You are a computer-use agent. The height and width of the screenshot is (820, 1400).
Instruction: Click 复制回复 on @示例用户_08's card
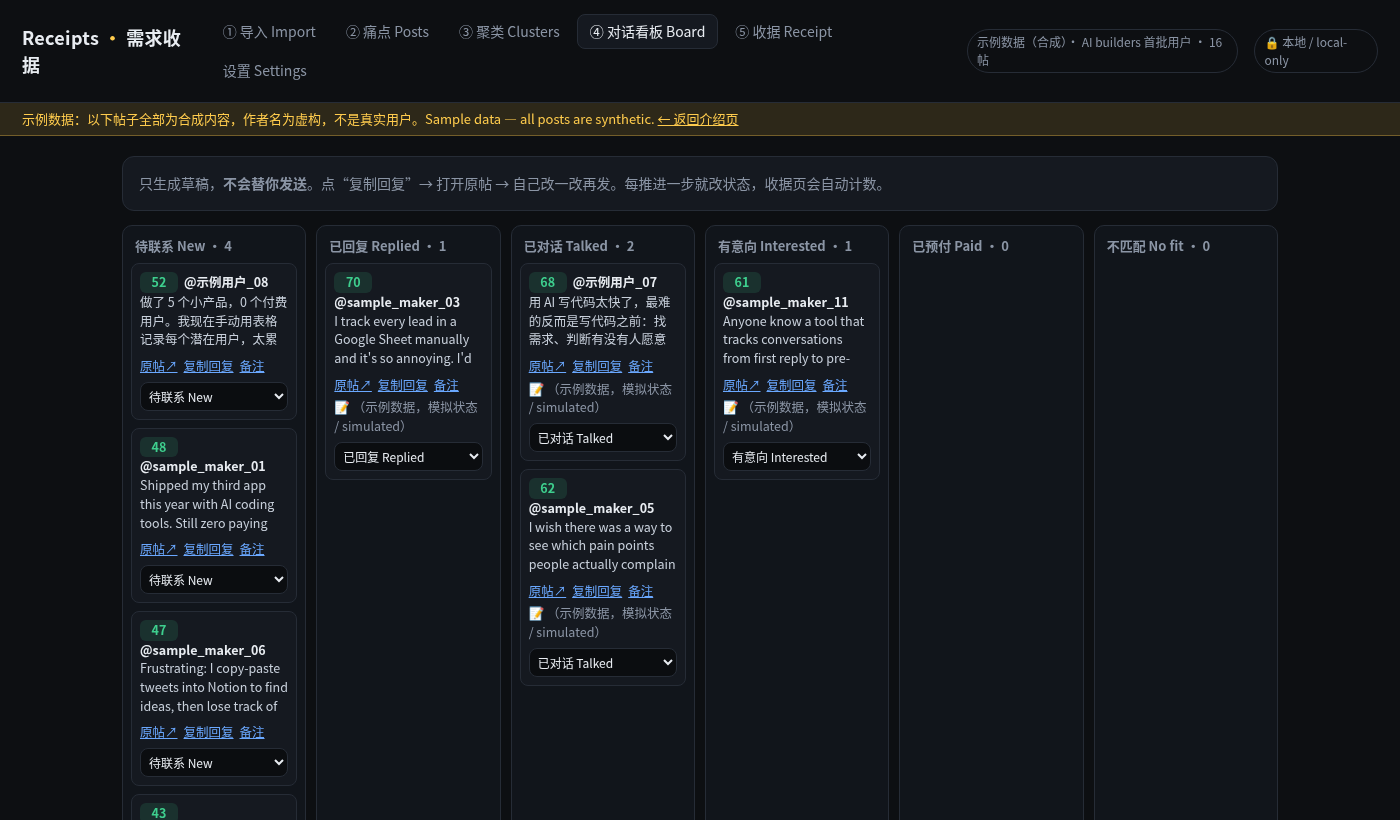point(208,367)
